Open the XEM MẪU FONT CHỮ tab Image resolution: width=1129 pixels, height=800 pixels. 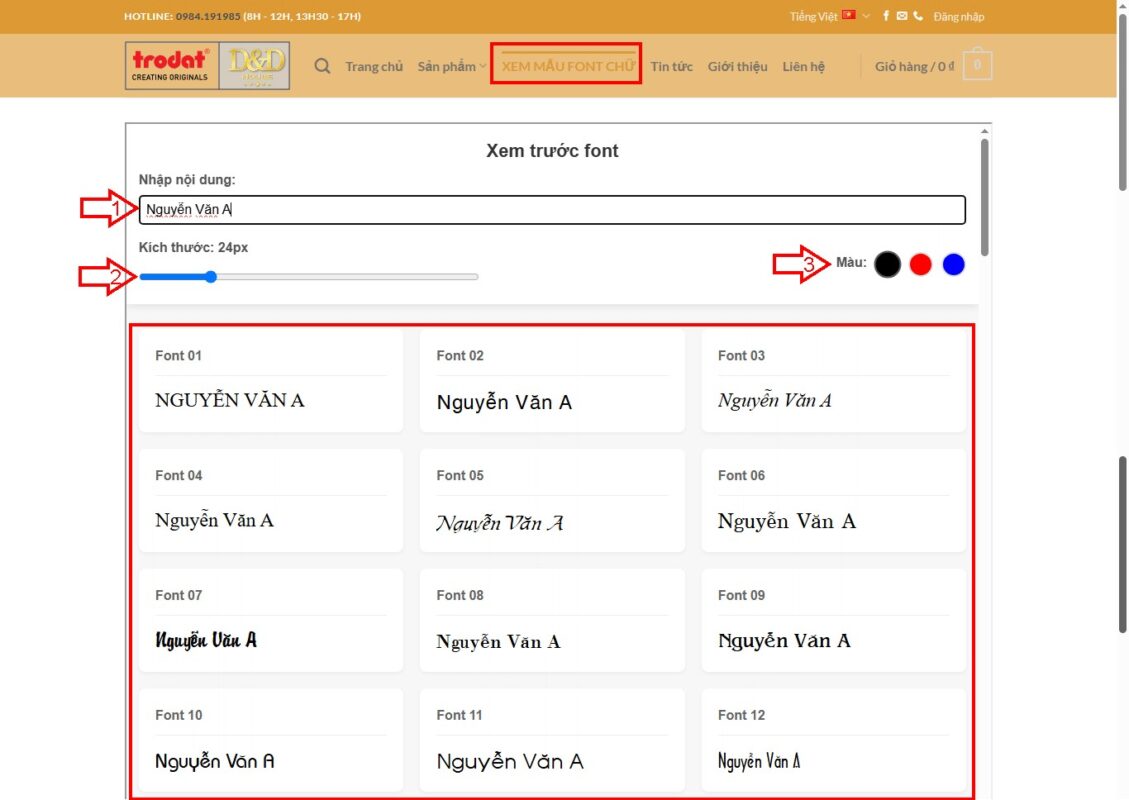(x=567, y=67)
